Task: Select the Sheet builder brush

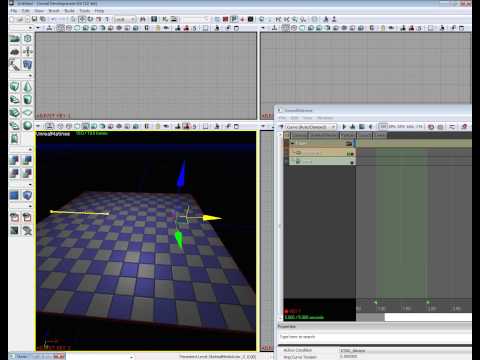Action: (x=27, y=112)
